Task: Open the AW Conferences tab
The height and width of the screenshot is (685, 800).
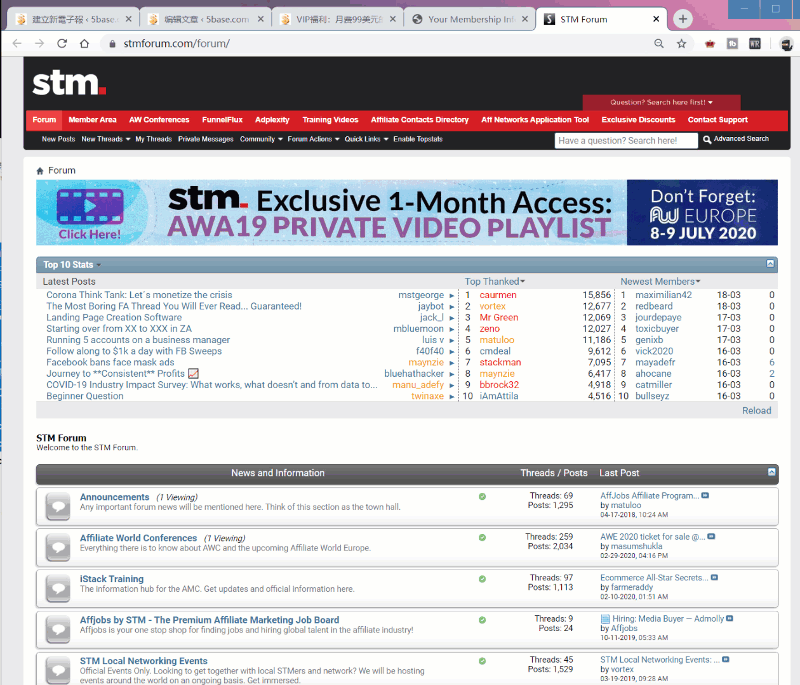Action: pos(159,120)
